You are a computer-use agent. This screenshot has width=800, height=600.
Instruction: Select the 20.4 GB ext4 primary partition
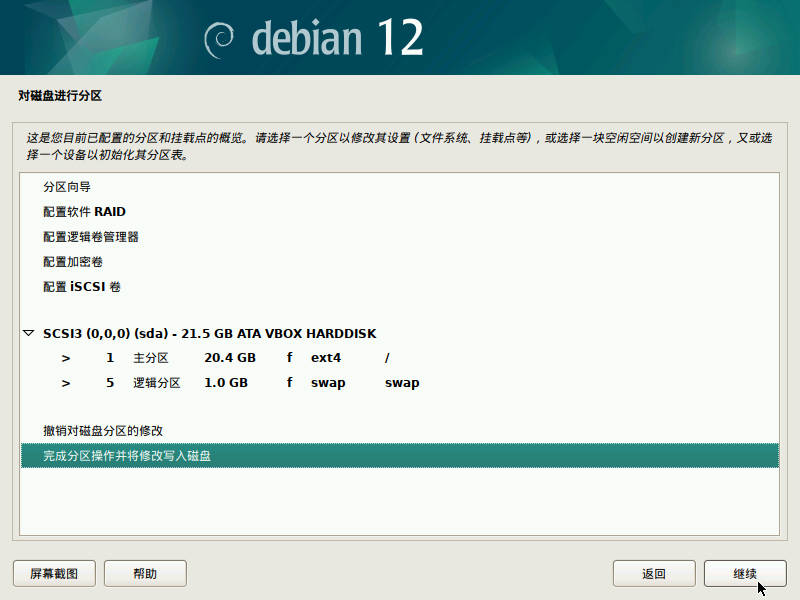coord(400,358)
